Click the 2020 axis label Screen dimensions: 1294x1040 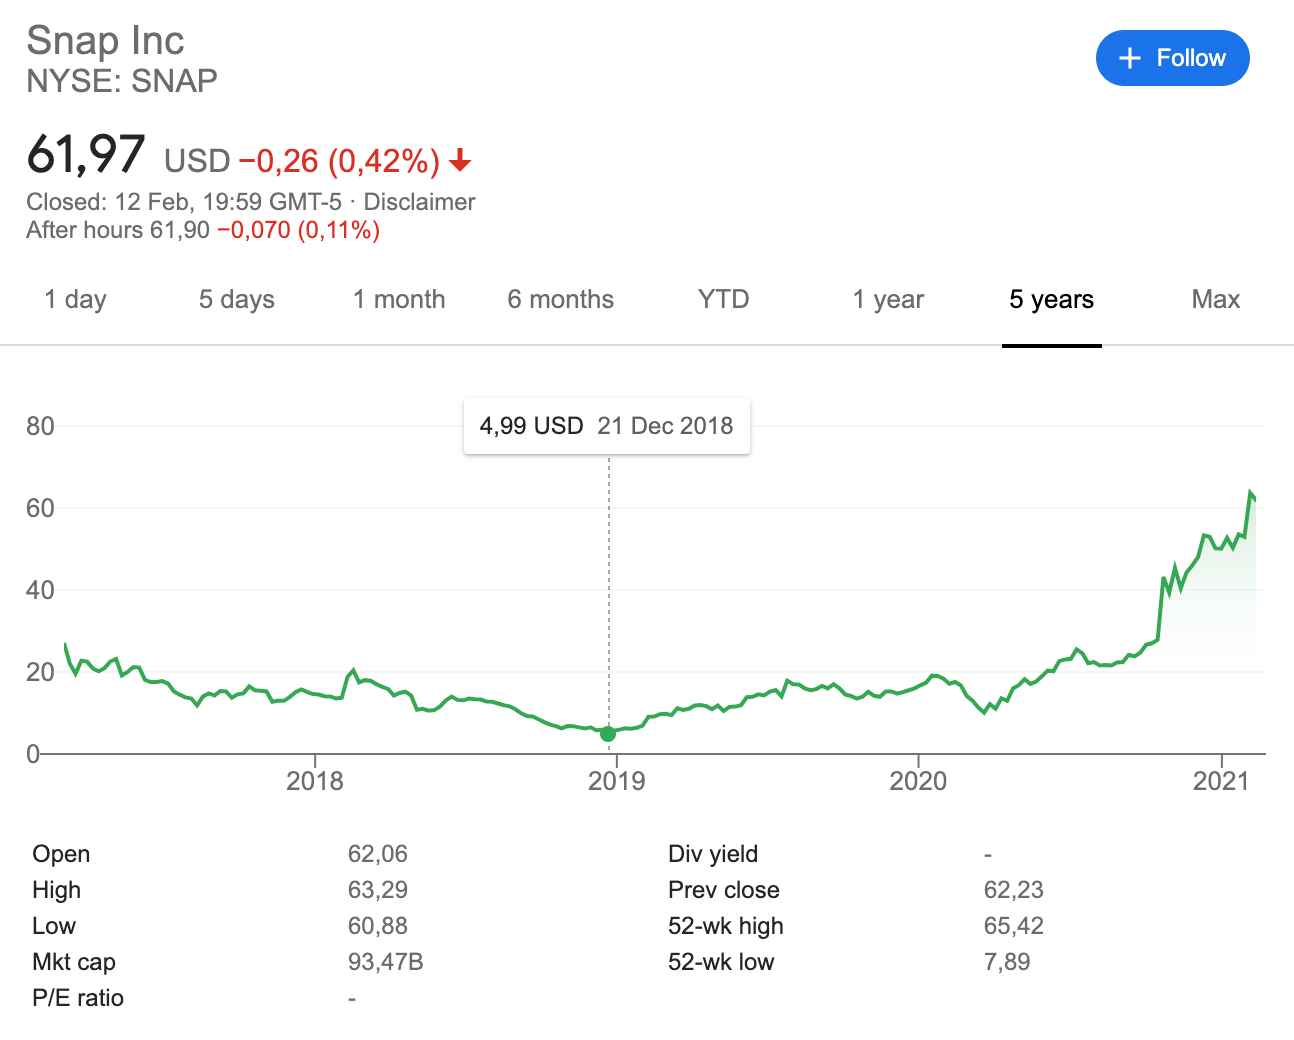click(x=918, y=781)
